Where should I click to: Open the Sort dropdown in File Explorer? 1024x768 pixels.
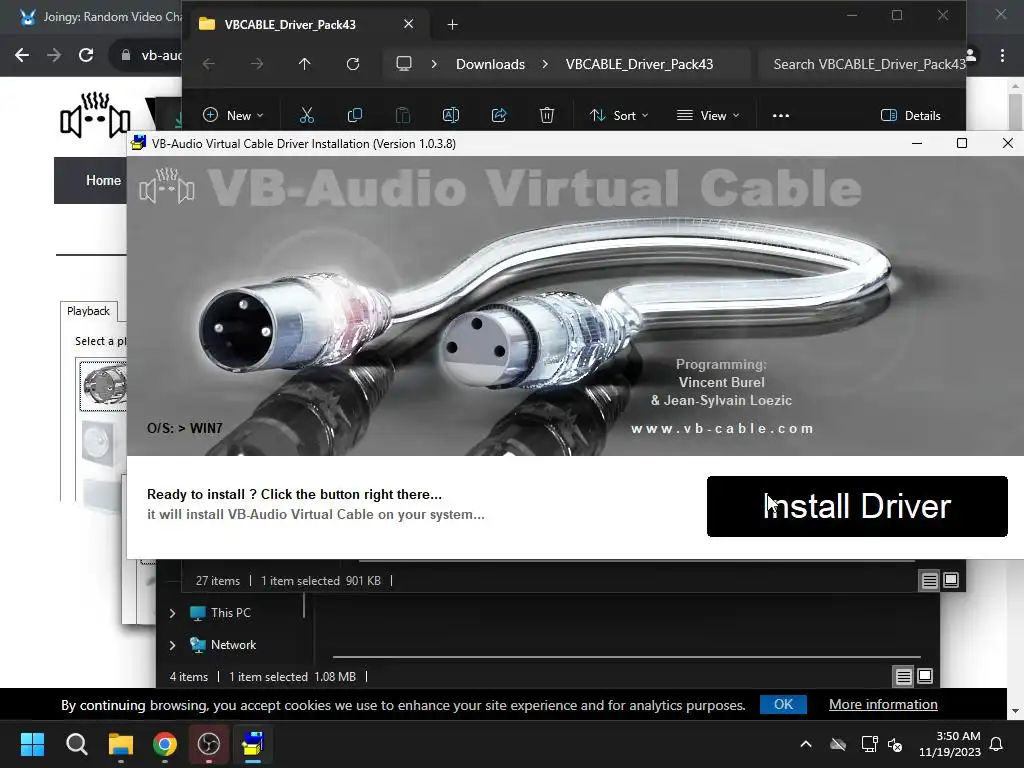tap(618, 116)
